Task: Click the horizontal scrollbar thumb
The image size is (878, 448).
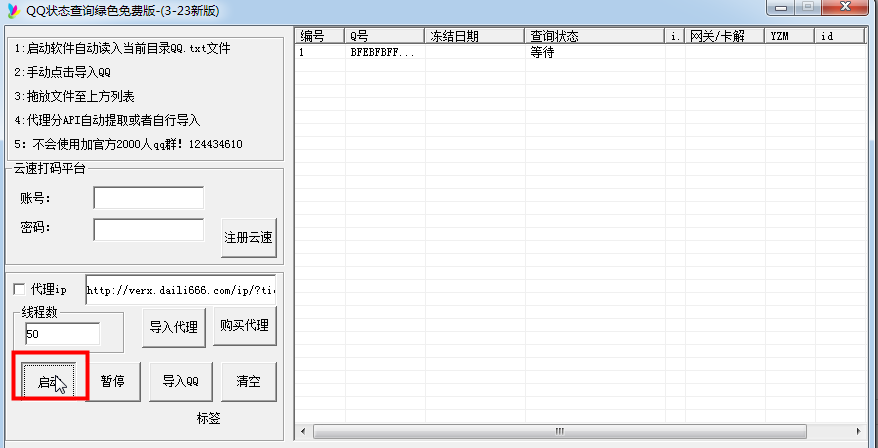Action: 560,431
